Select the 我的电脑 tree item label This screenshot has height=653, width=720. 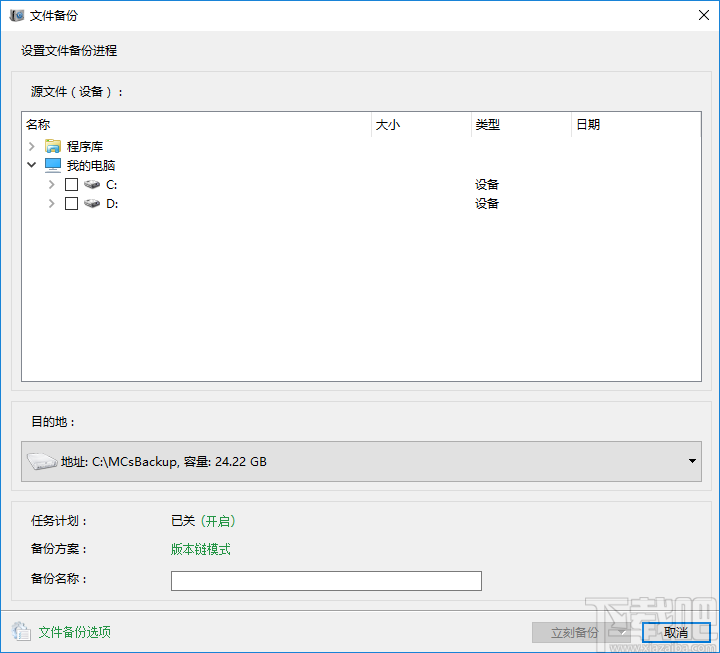click(91, 165)
